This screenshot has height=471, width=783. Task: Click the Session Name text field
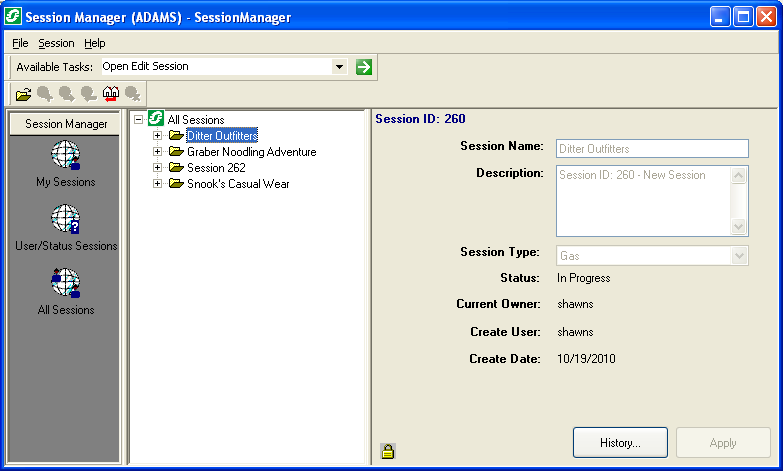(x=652, y=148)
